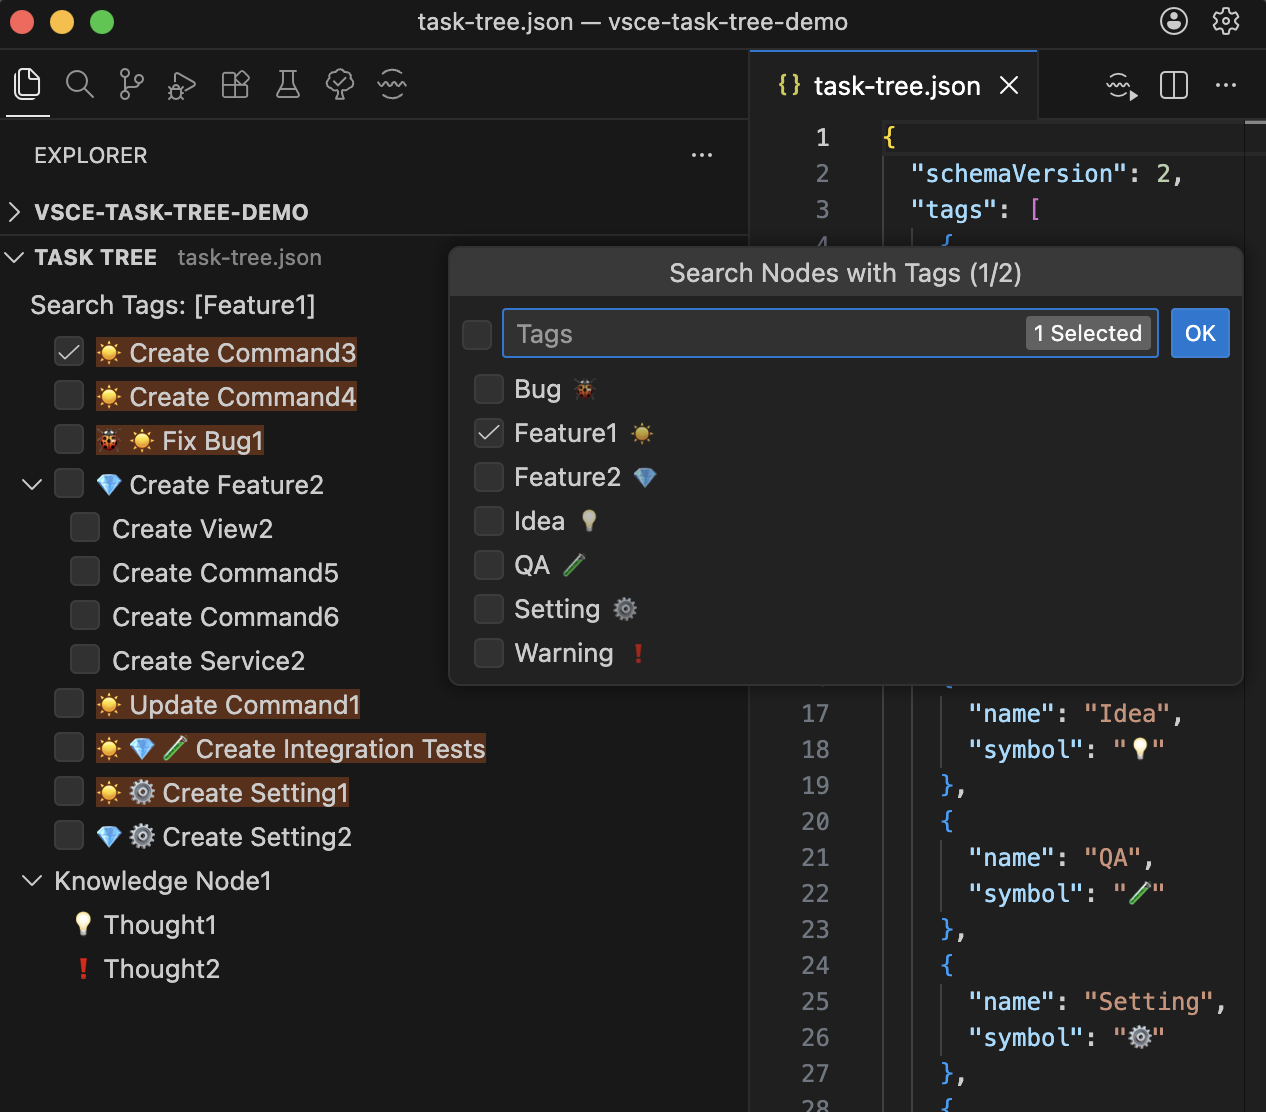This screenshot has height=1112, width=1266.
Task: Click the 1 Selected badge
Action: coord(1088,334)
